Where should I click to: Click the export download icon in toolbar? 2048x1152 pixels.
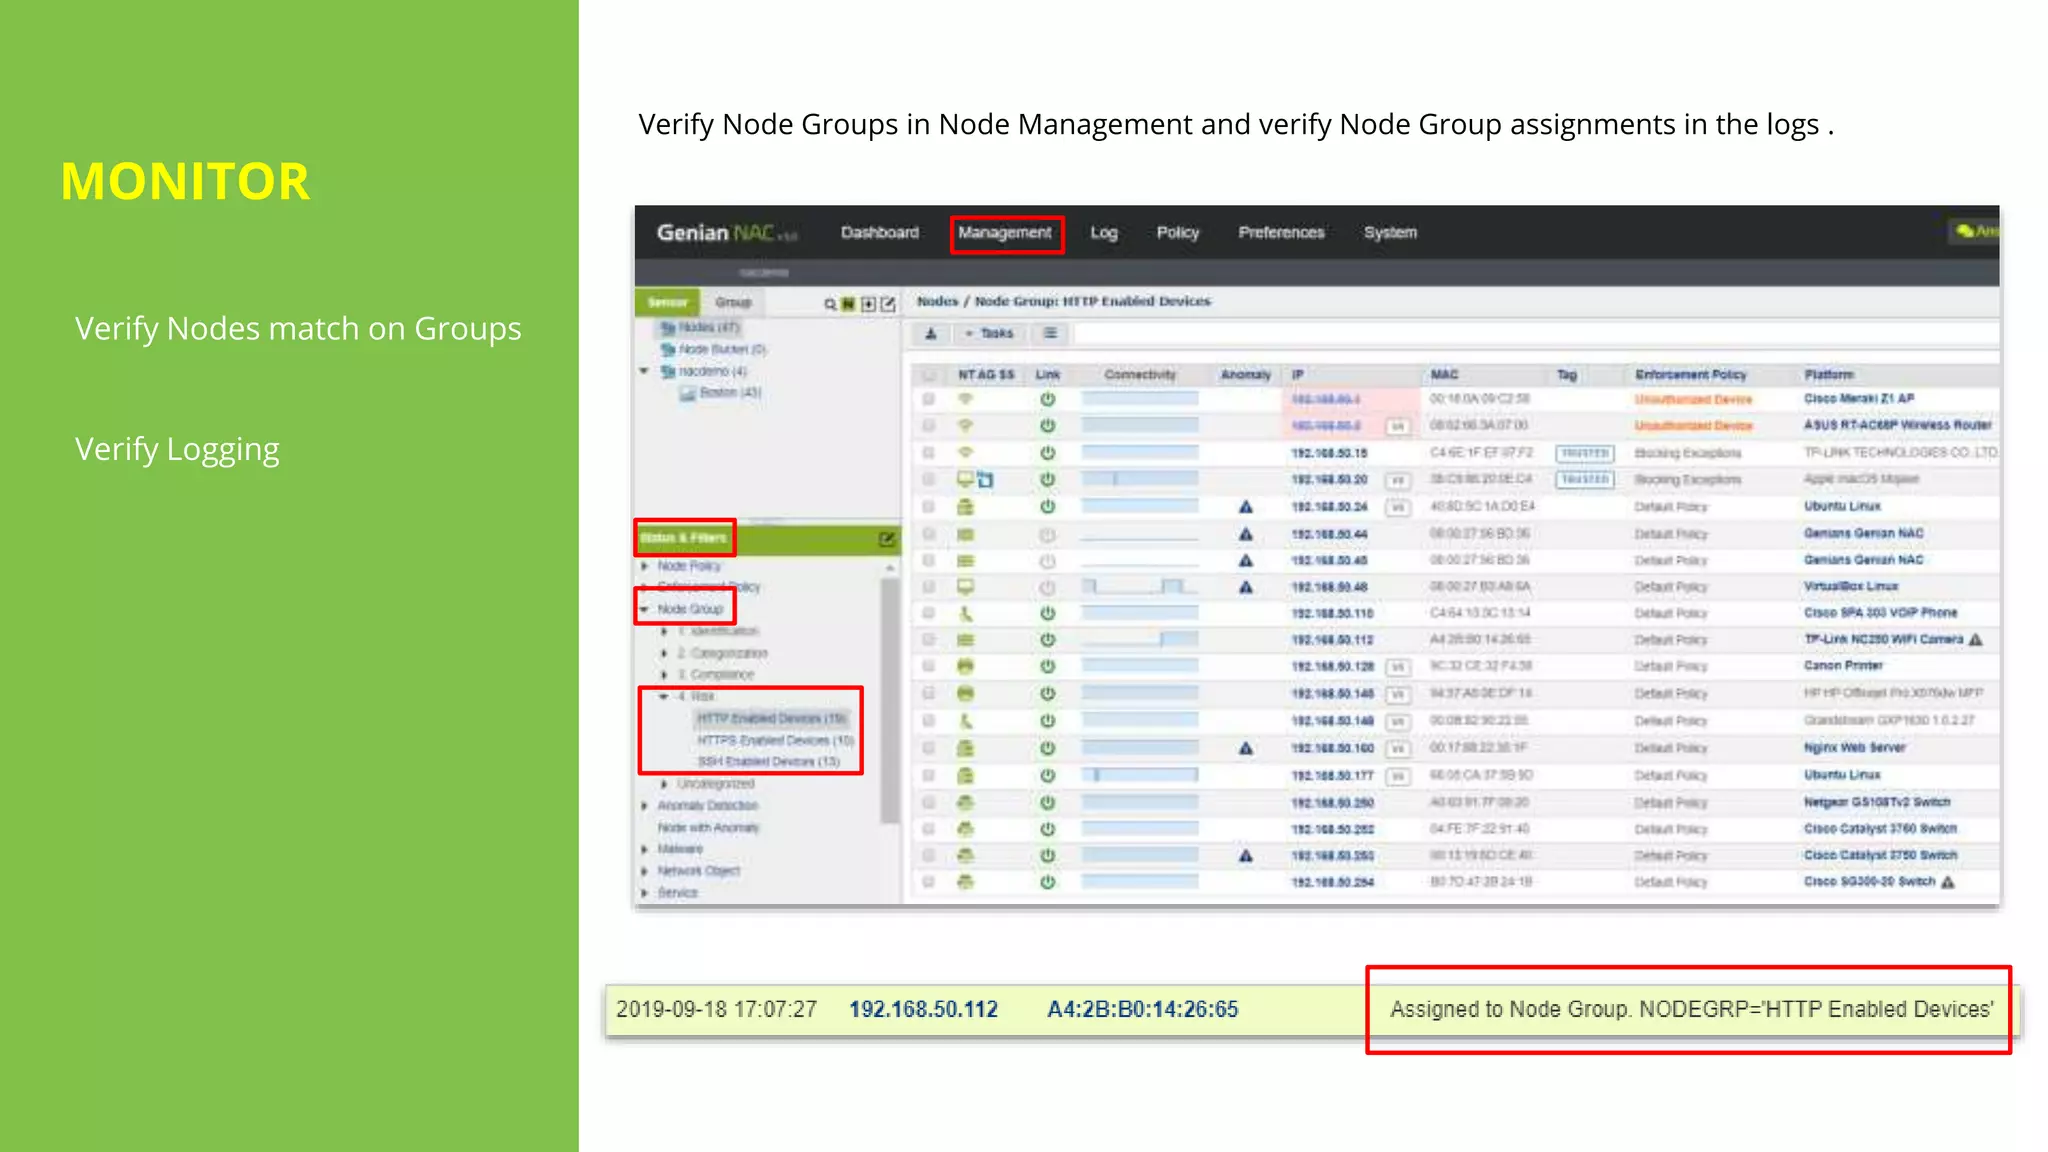click(931, 334)
